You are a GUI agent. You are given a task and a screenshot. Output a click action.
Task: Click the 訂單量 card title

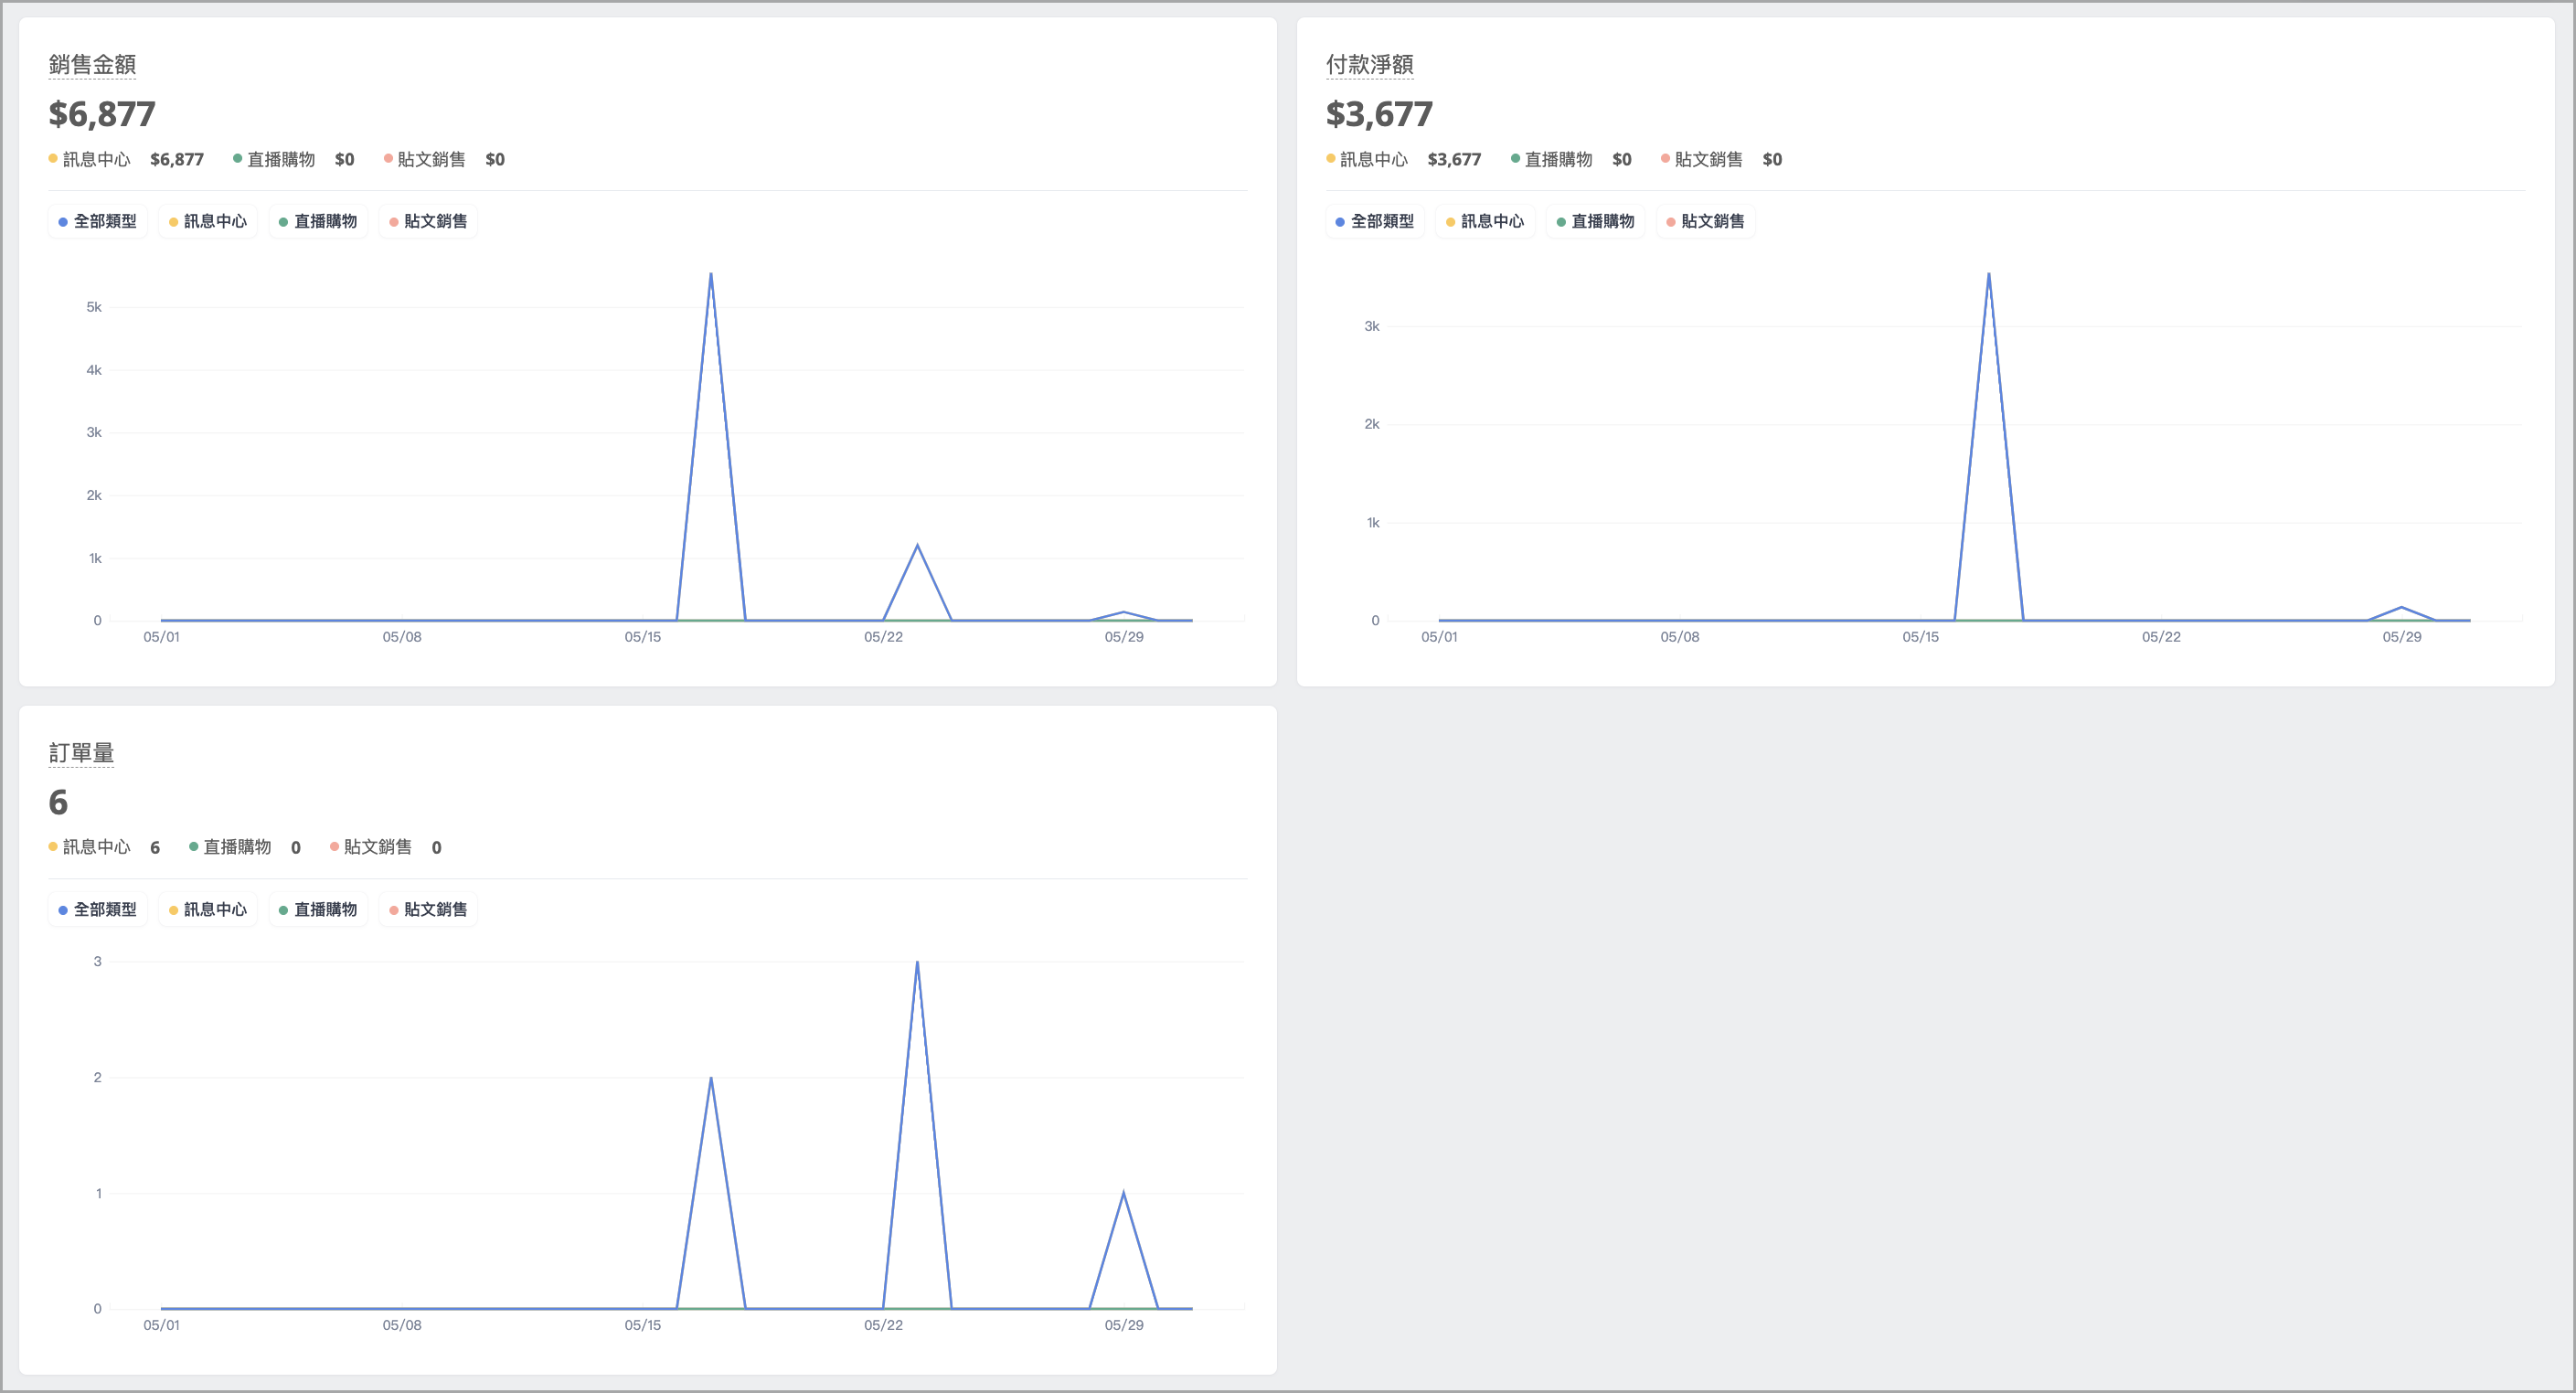pyautogui.click(x=81, y=753)
